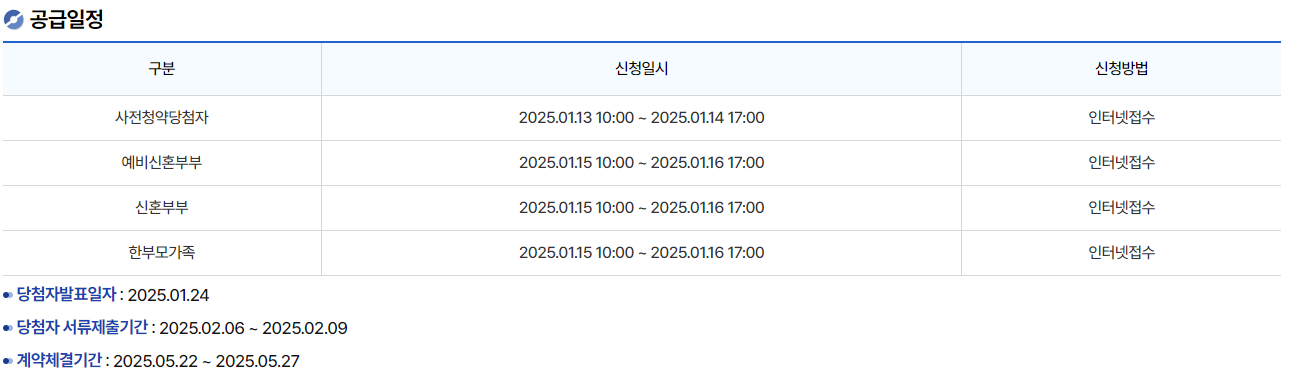Select the 구분 column header
This screenshot has width=1291, height=382.
click(162, 69)
